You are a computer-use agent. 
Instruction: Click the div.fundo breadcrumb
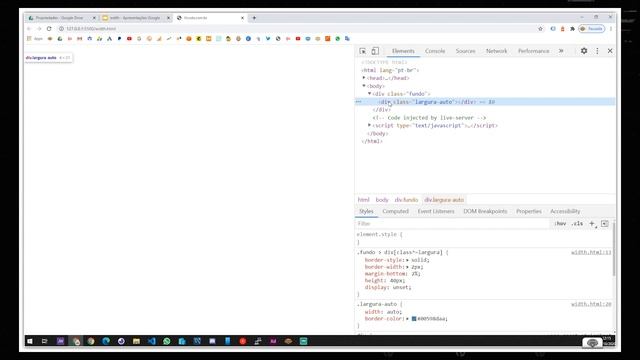coord(406,200)
